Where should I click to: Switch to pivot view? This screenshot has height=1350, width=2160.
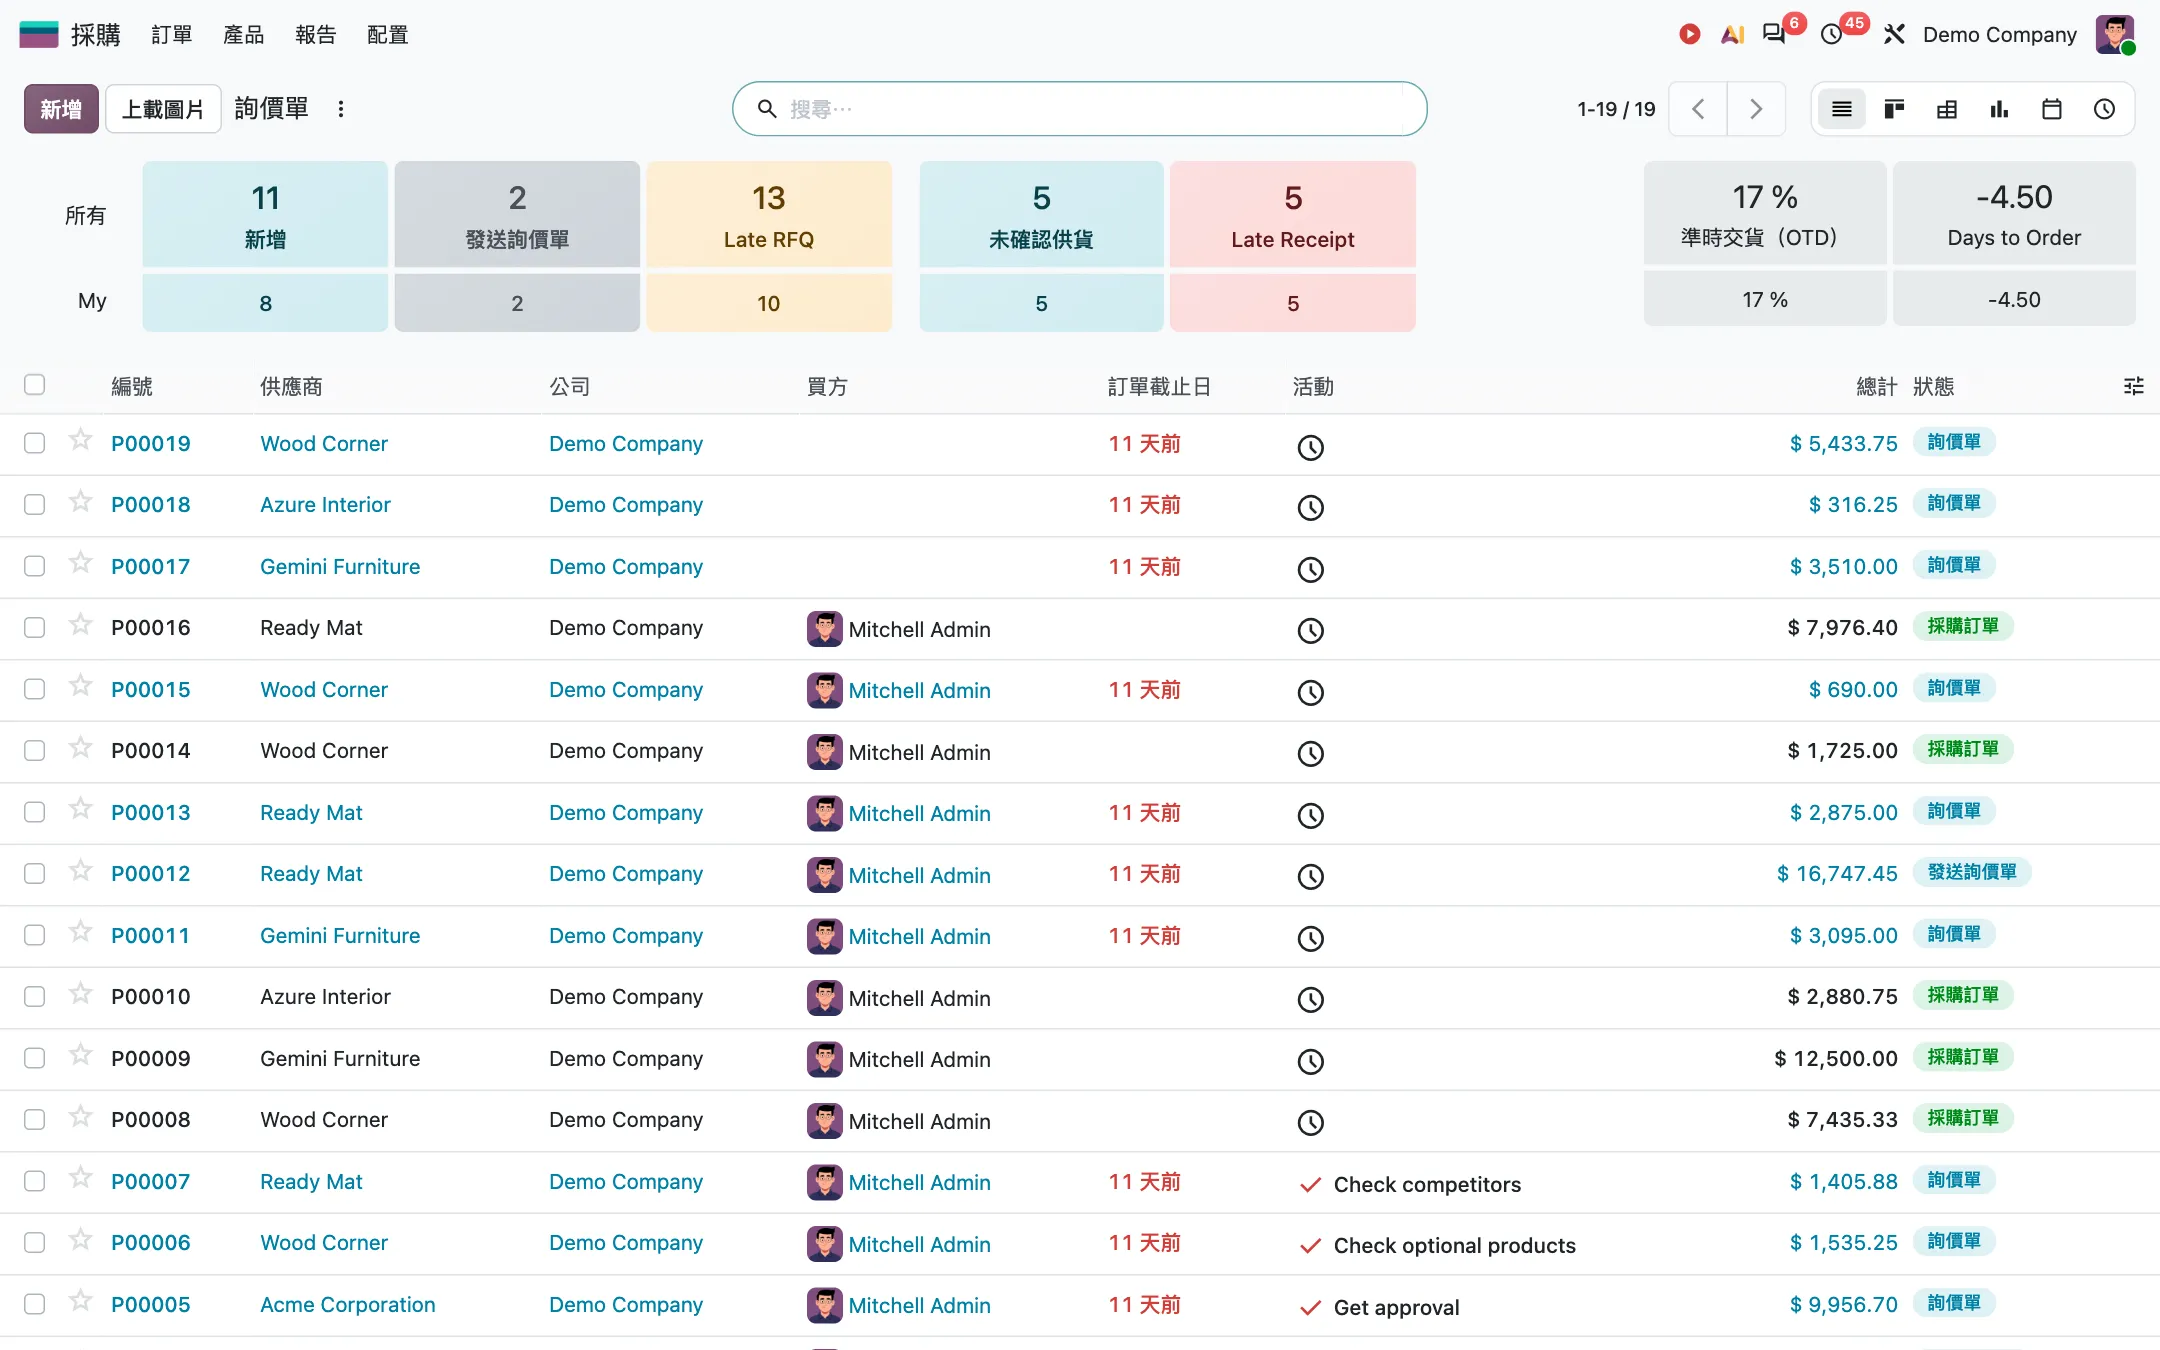point(1947,109)
